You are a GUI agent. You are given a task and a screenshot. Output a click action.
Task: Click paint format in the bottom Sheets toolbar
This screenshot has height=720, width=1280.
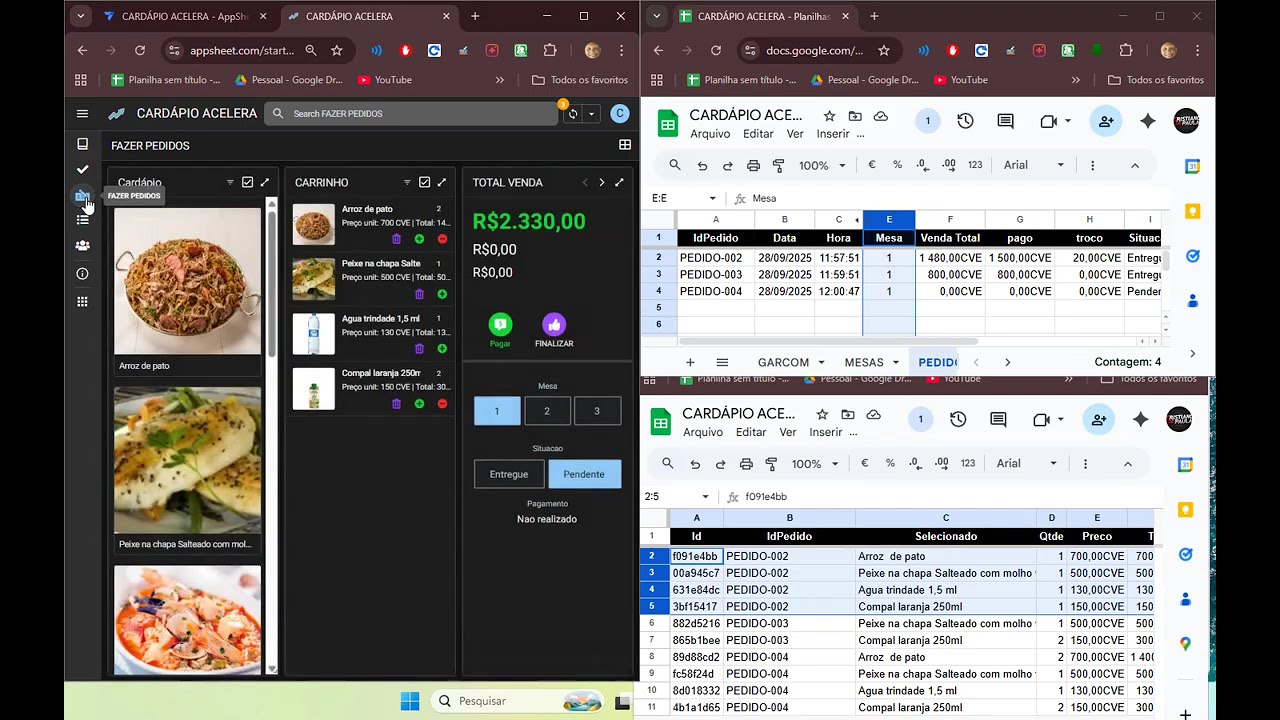771,464
